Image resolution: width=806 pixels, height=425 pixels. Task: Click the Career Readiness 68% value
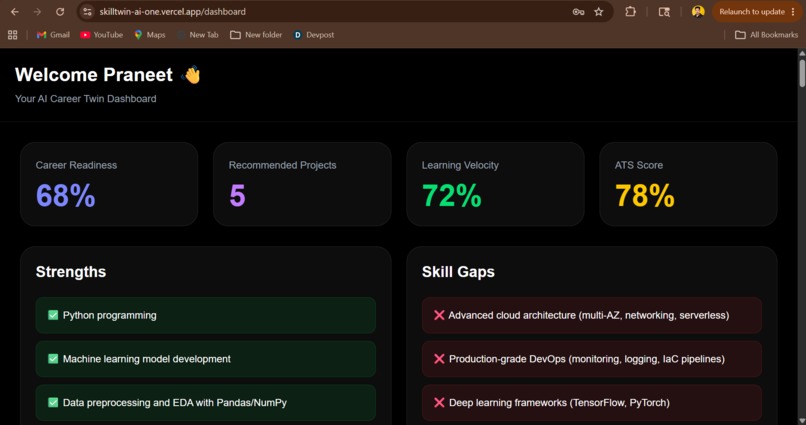[65, 196]
